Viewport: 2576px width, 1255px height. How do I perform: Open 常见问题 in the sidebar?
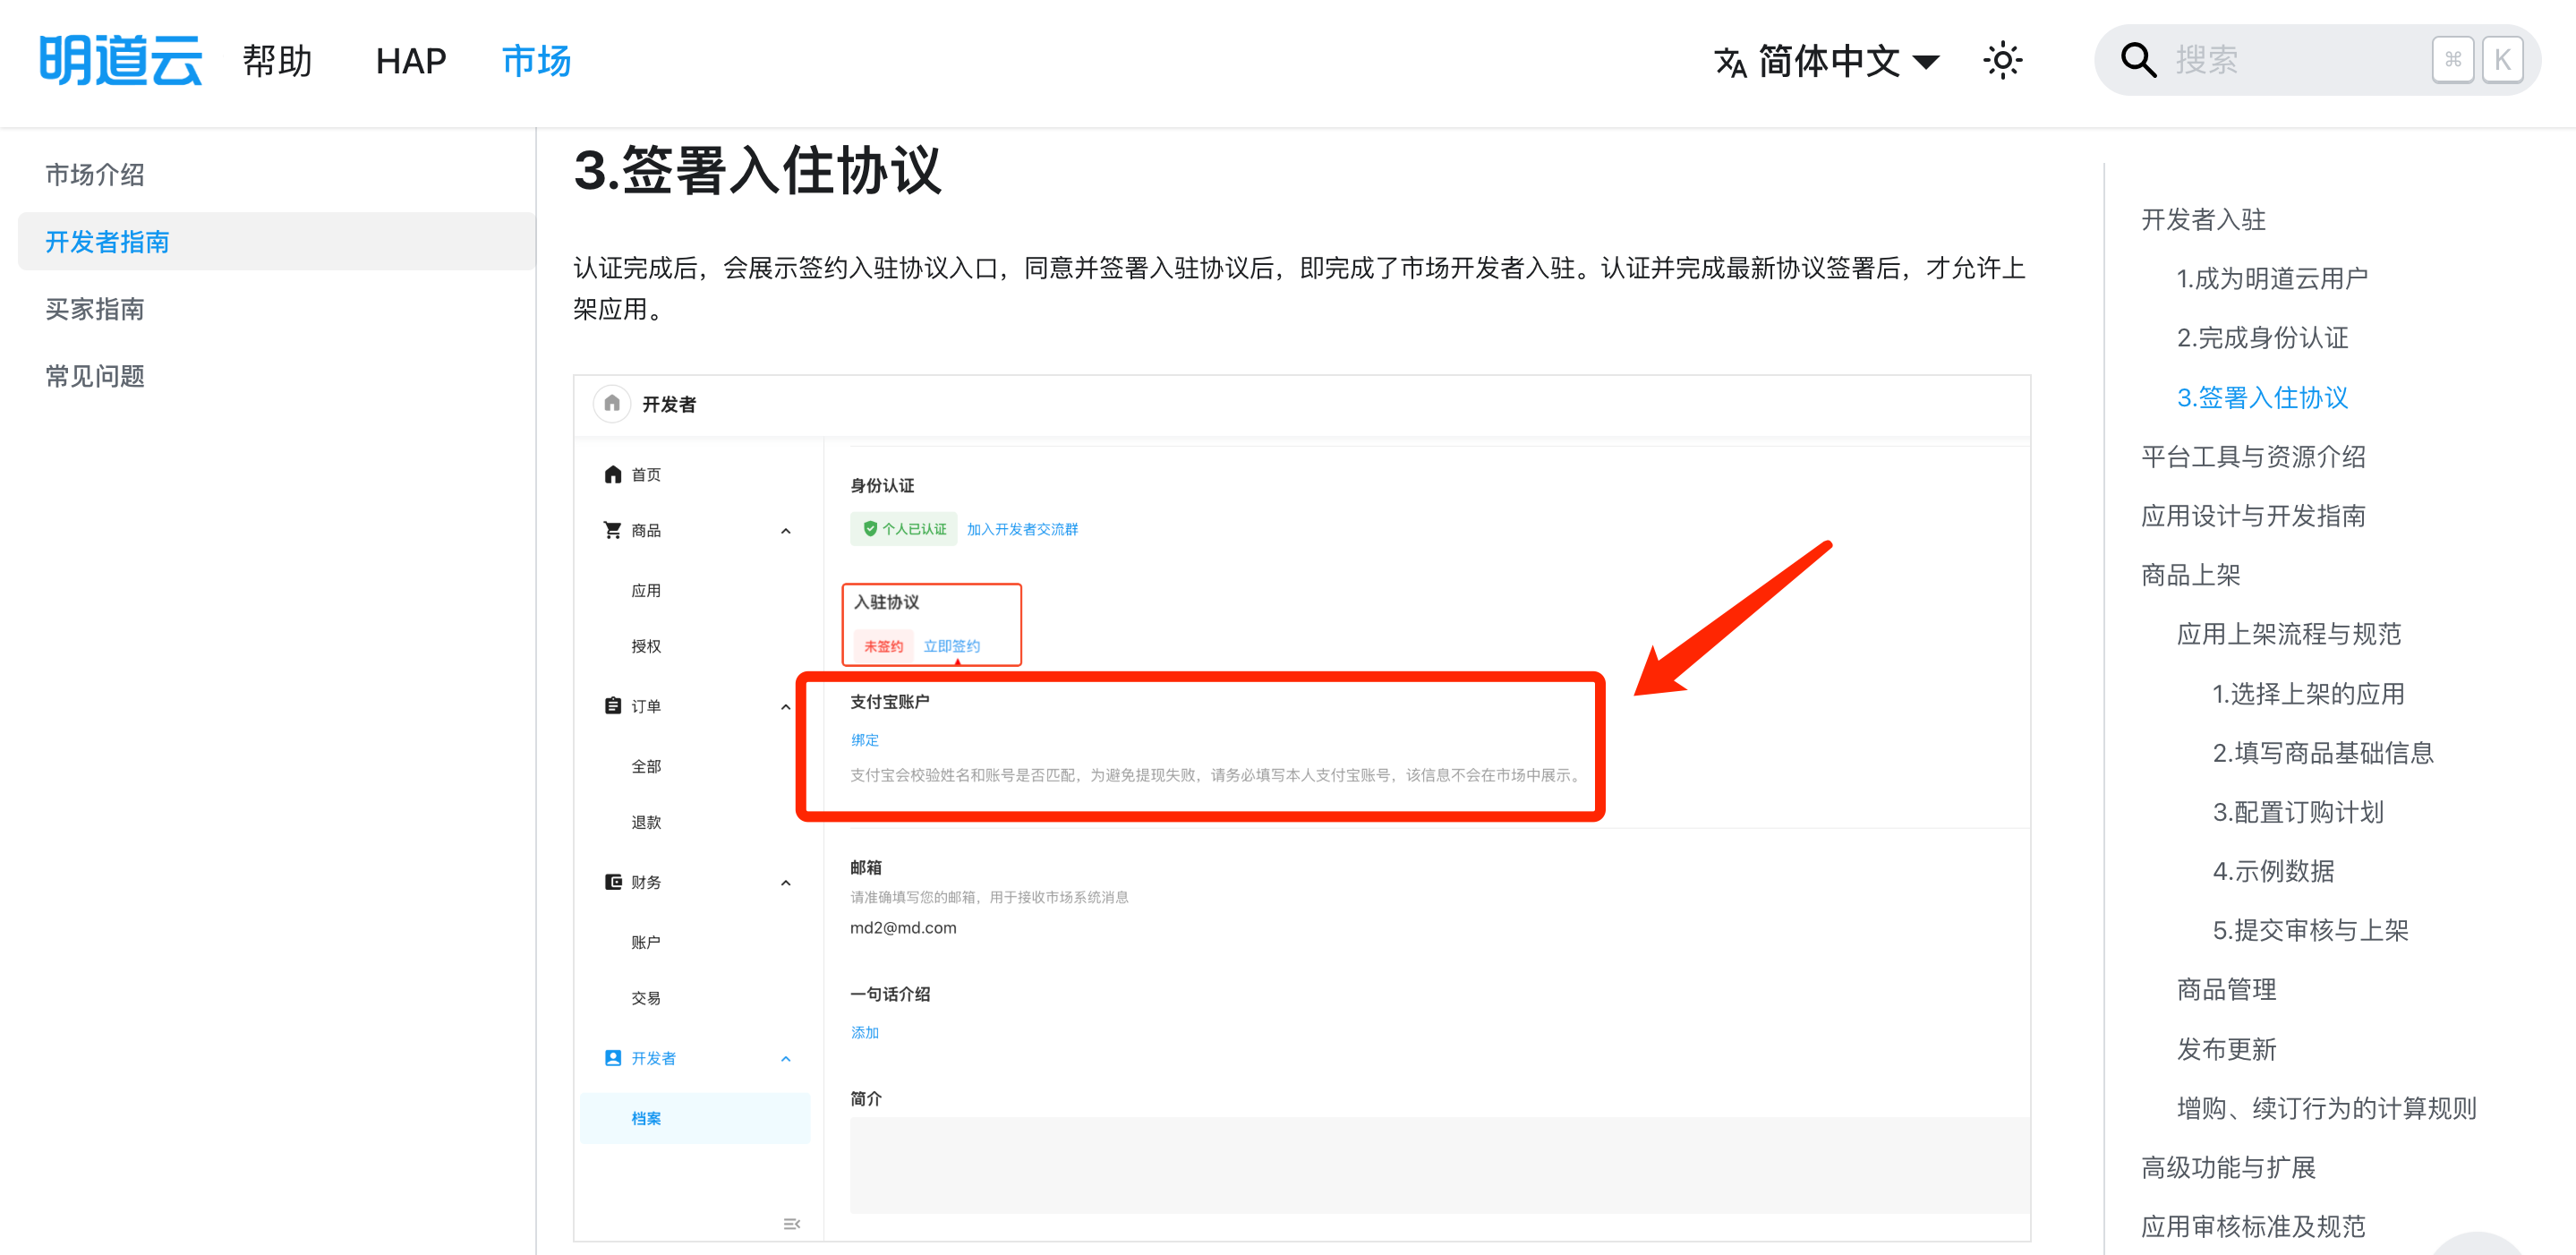[x=95, y=376]
